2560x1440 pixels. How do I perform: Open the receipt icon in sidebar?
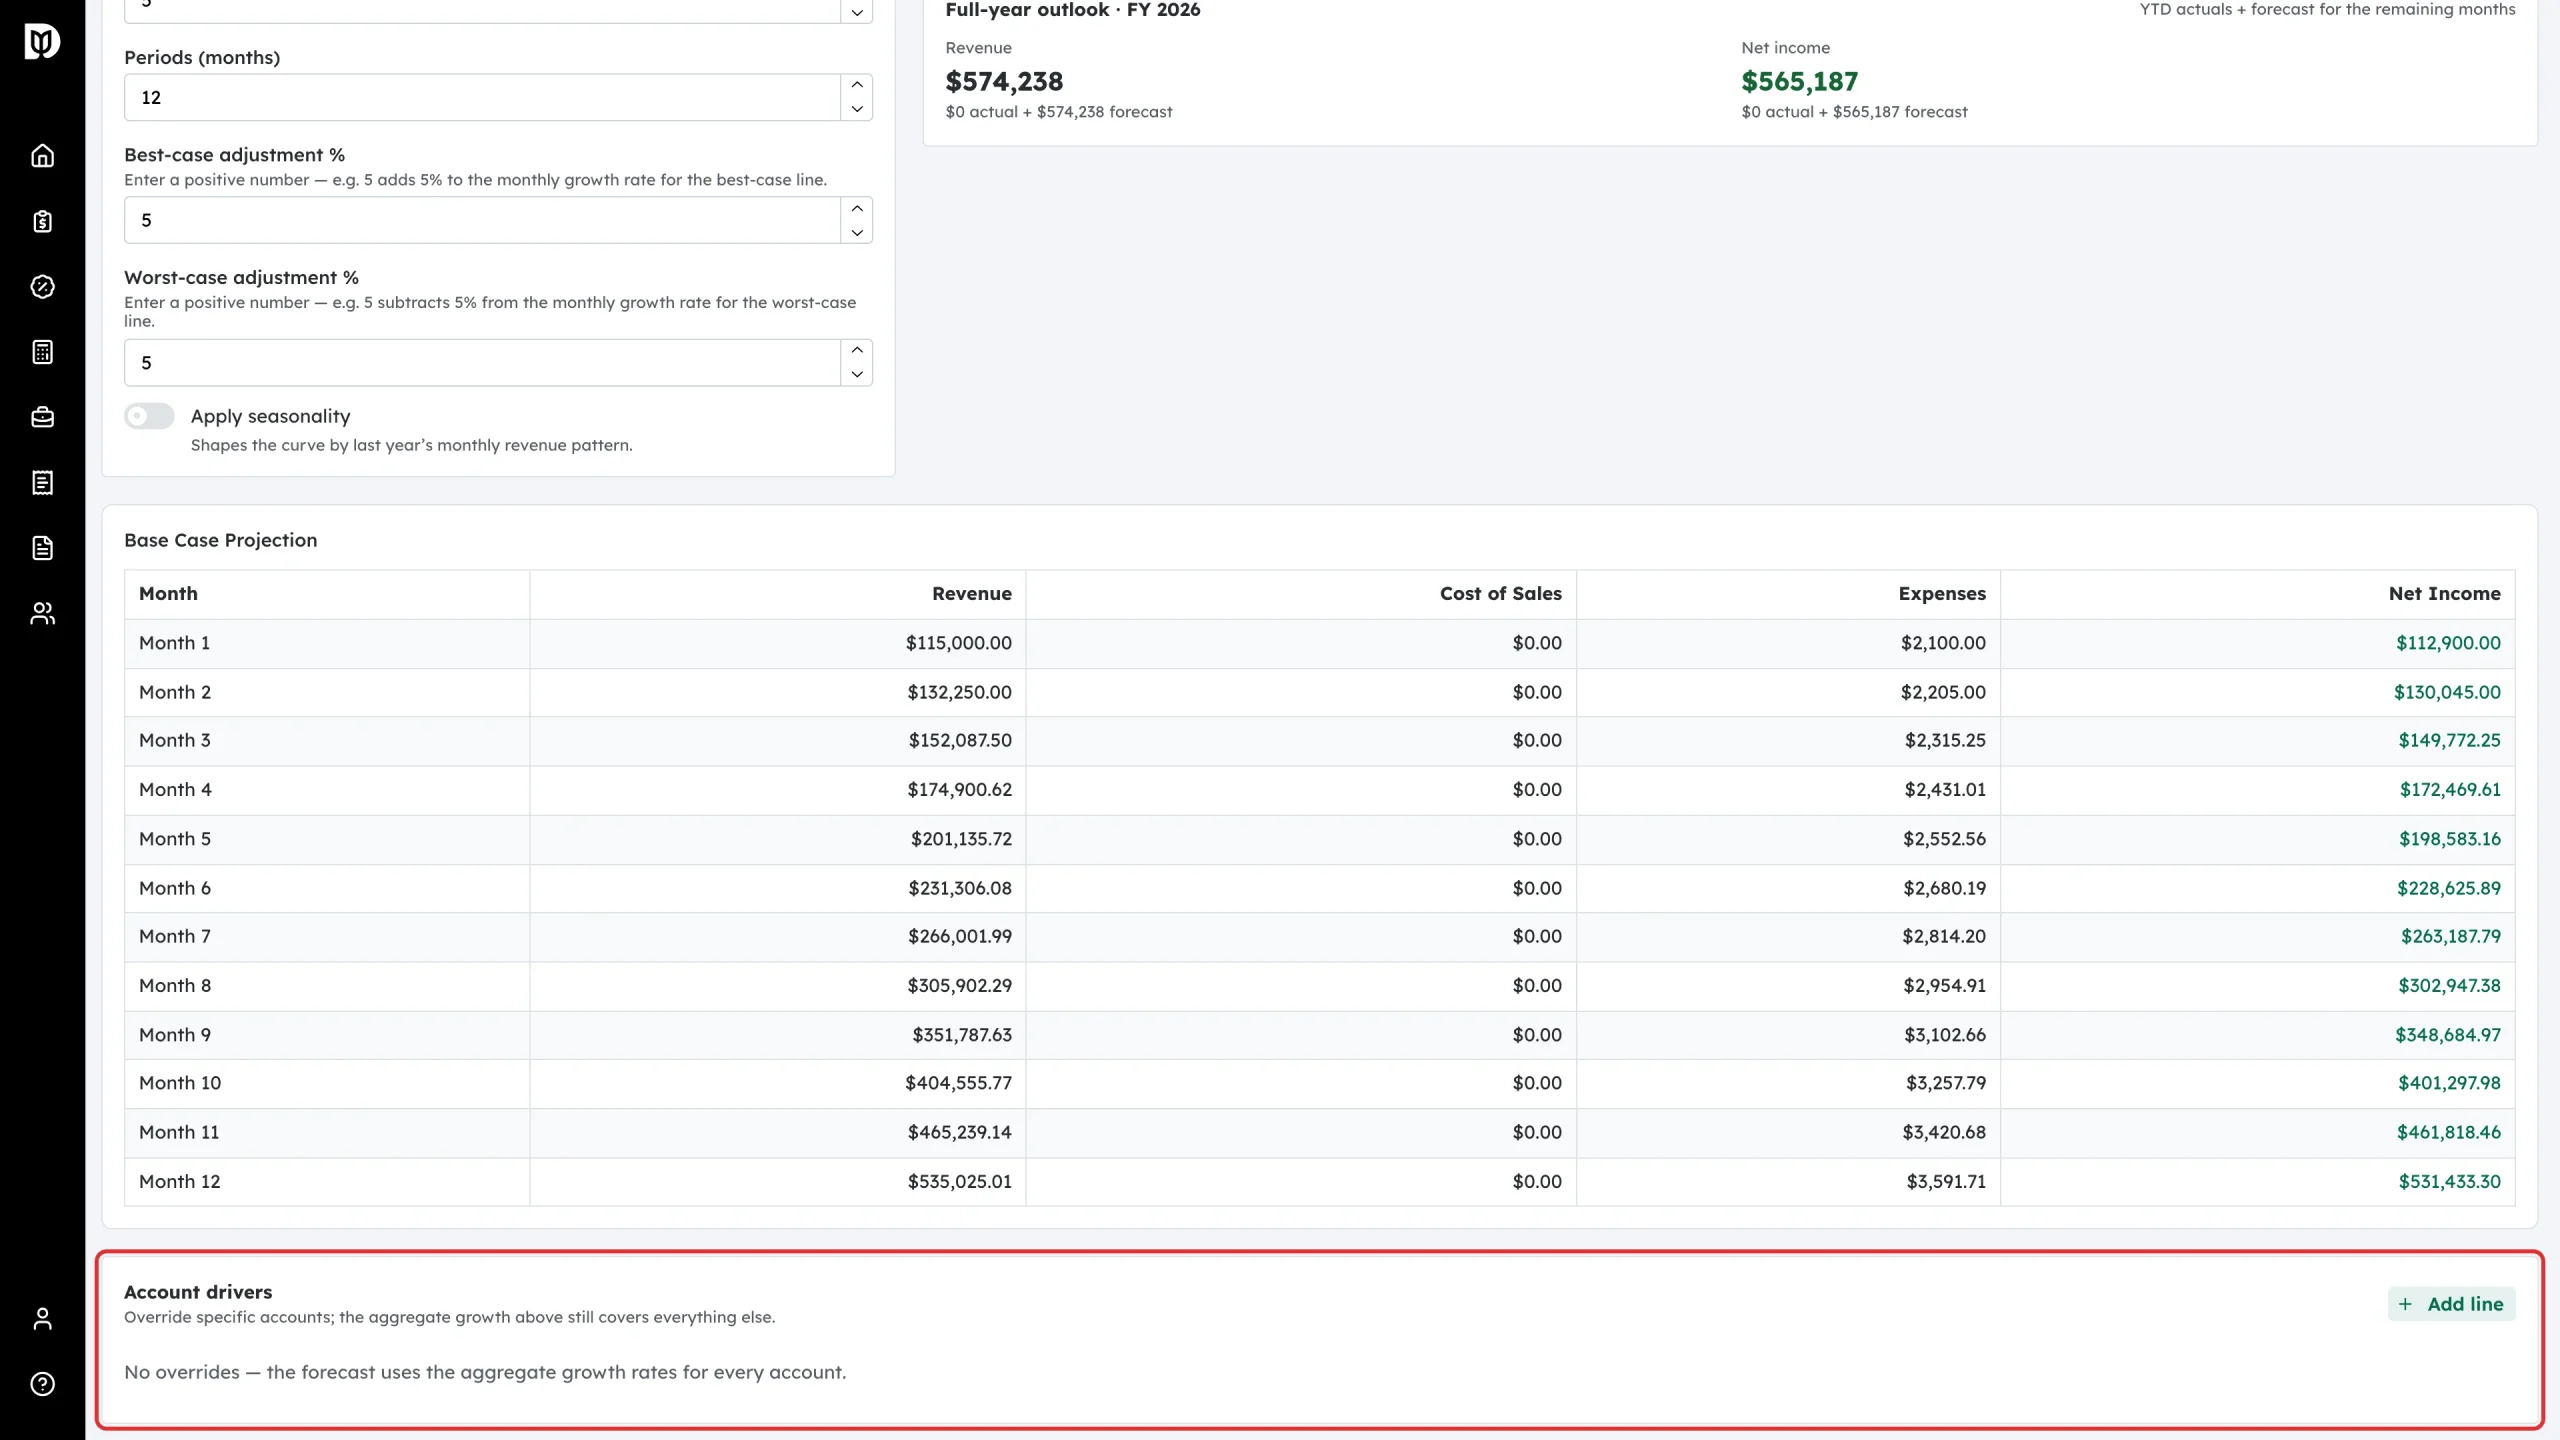[x=42, y=483]
